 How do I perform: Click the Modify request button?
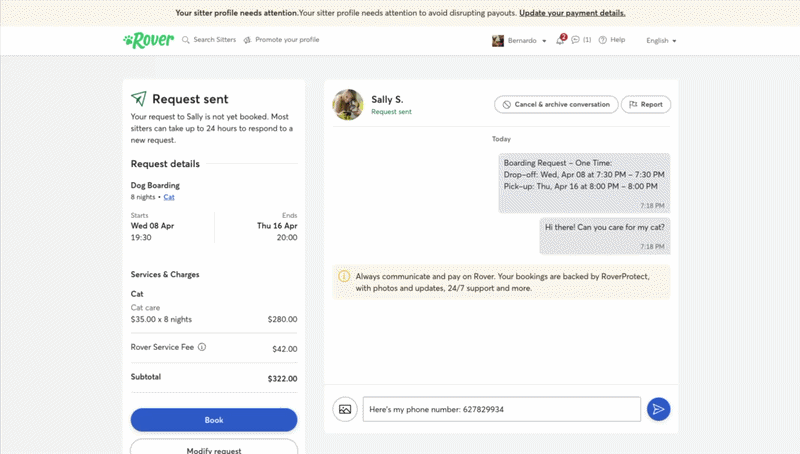[214, 446]
